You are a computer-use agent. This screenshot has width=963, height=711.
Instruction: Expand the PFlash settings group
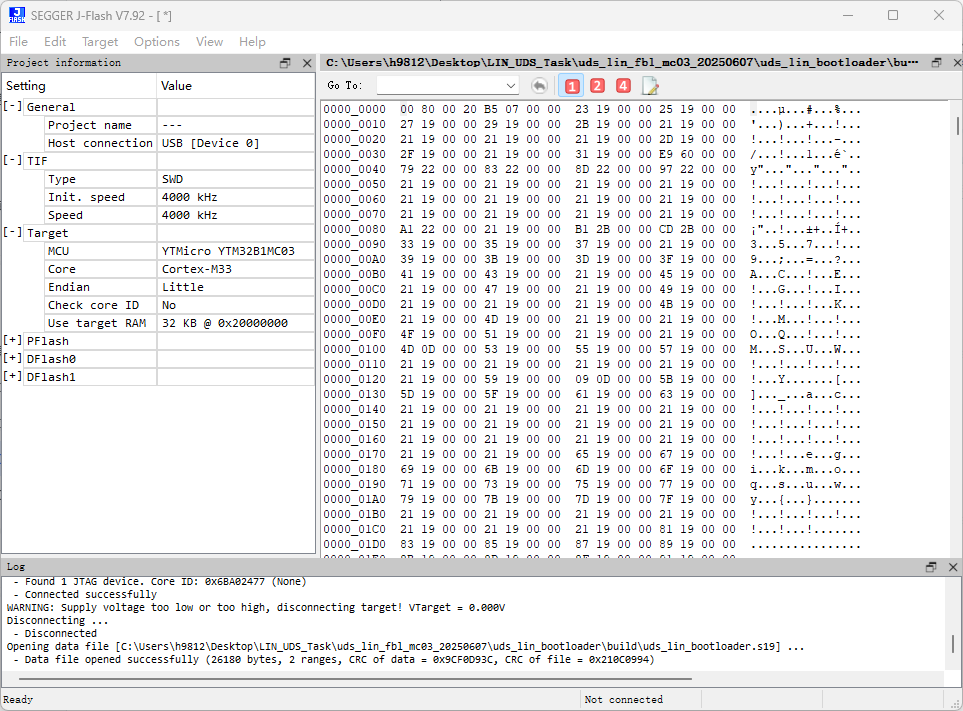tap(13, 340)
